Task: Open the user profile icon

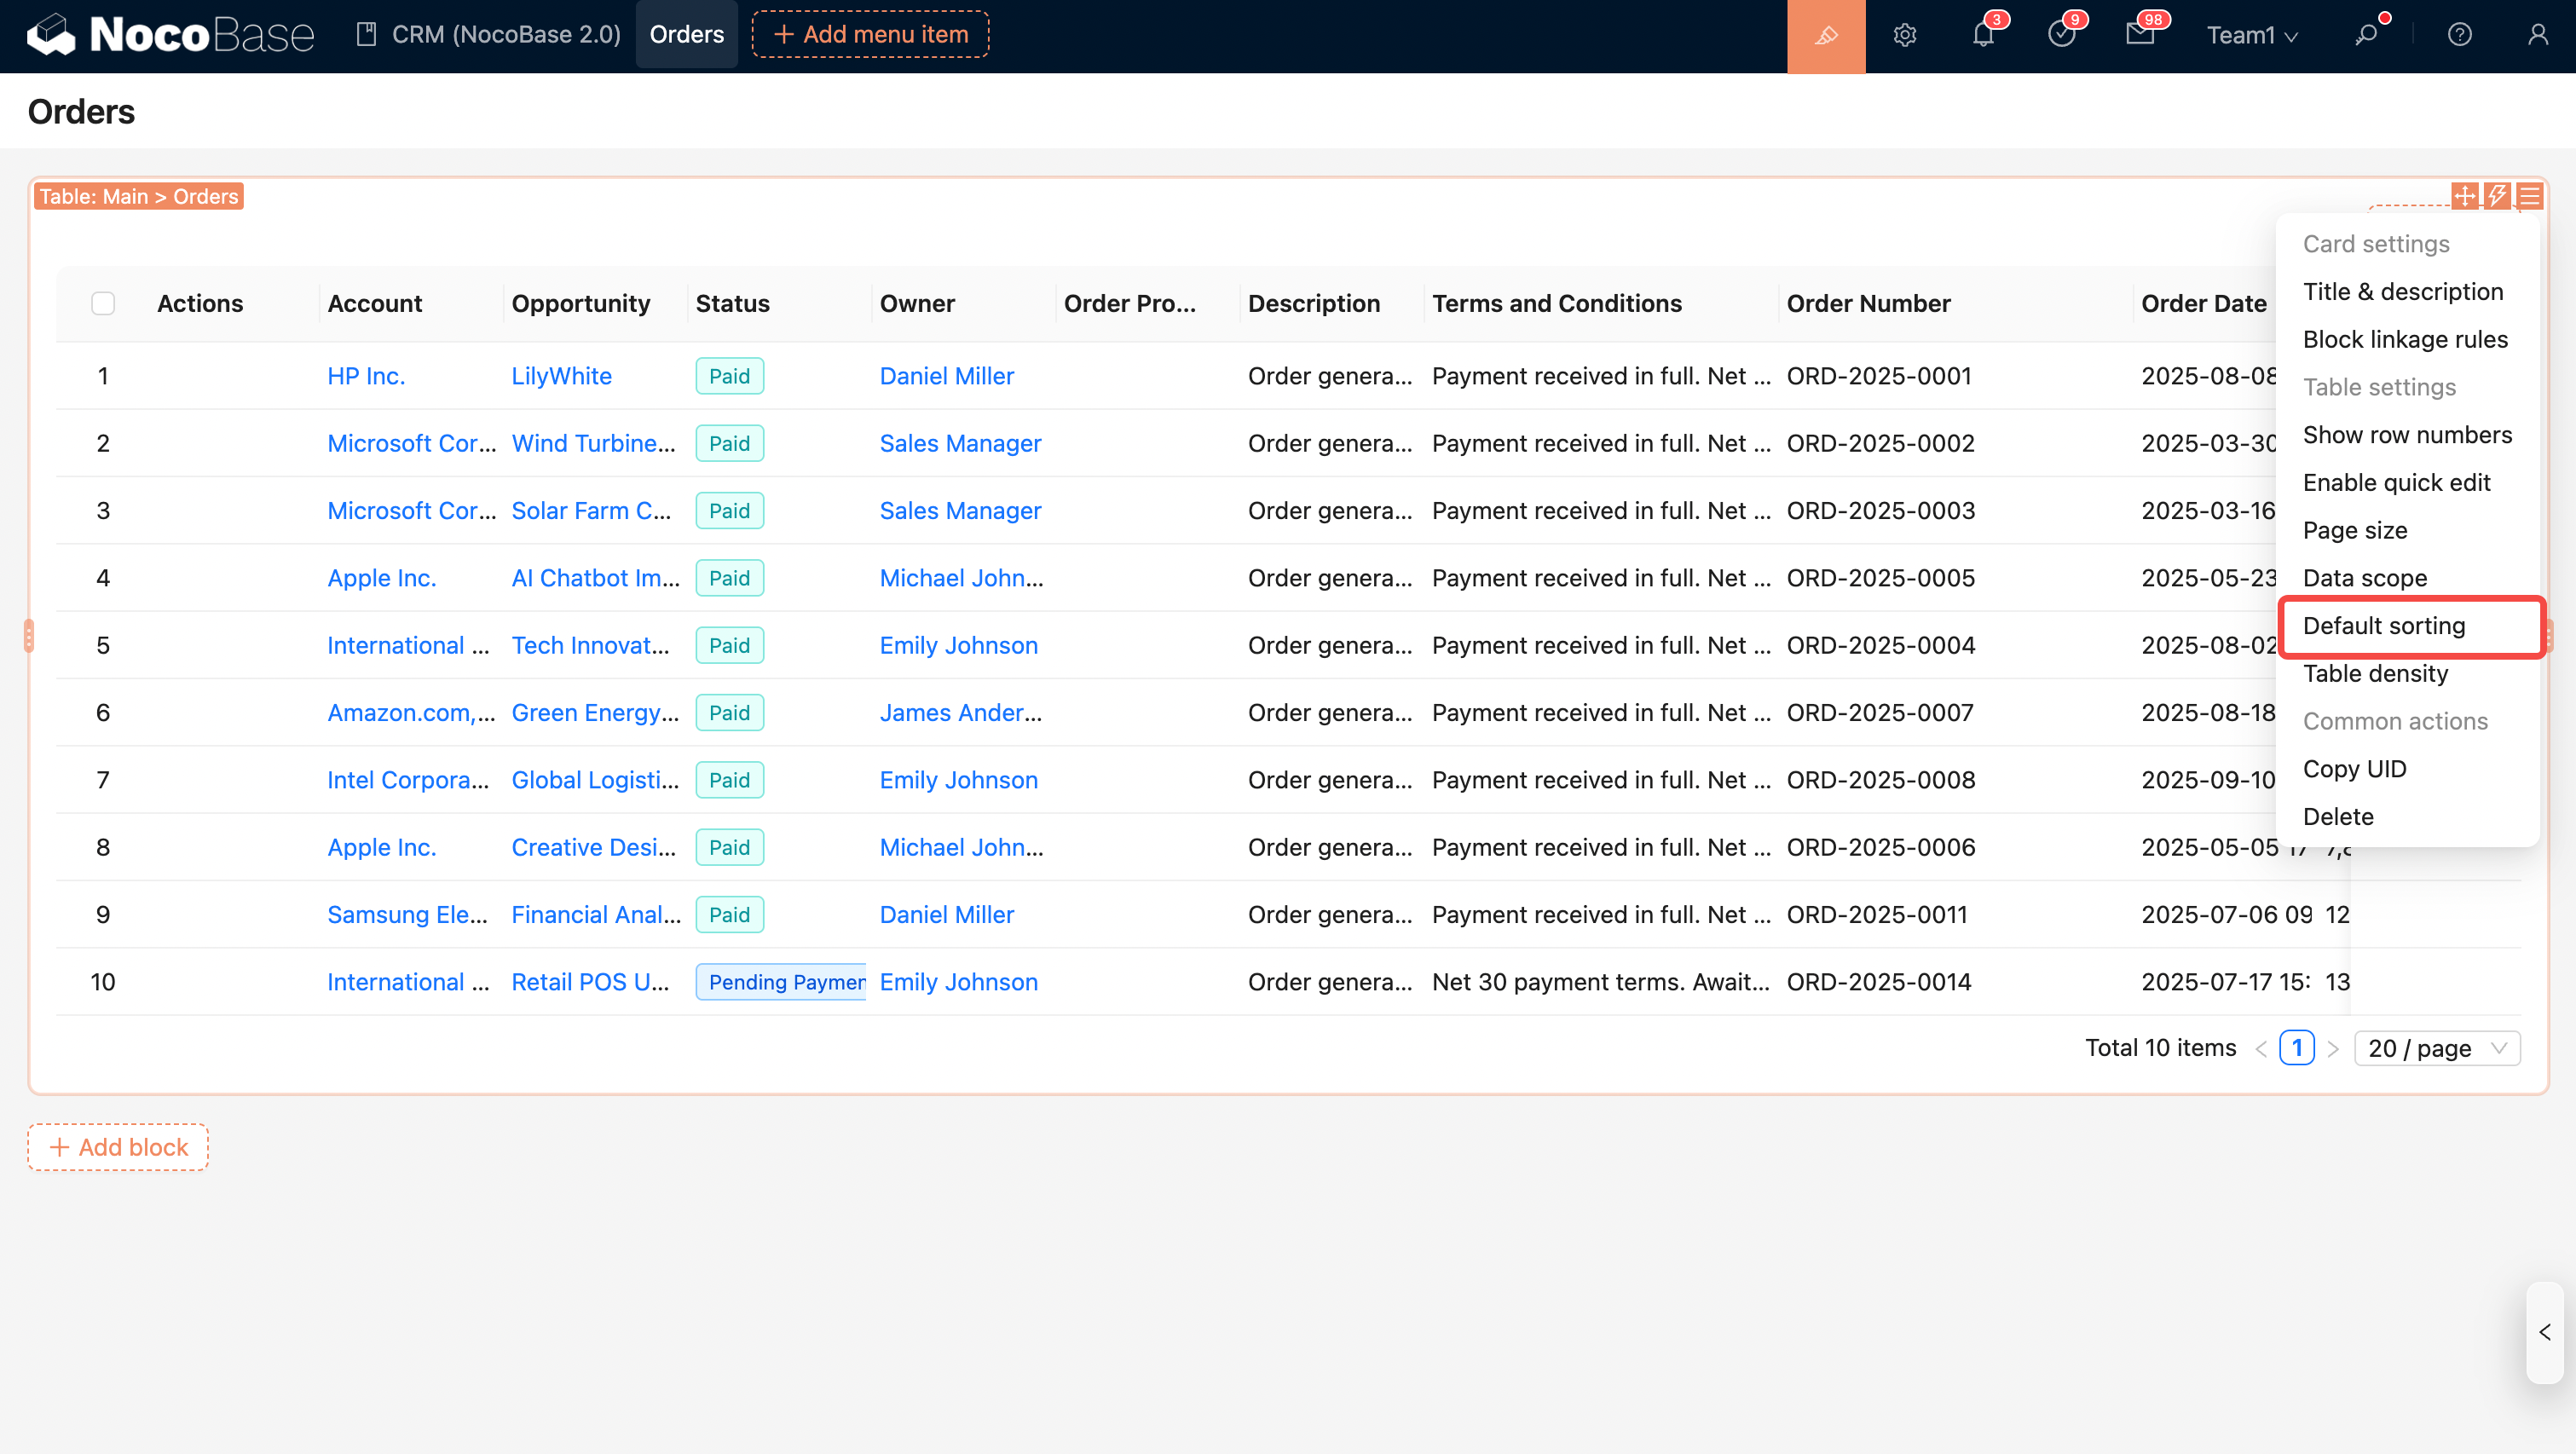Action: 2537,36
